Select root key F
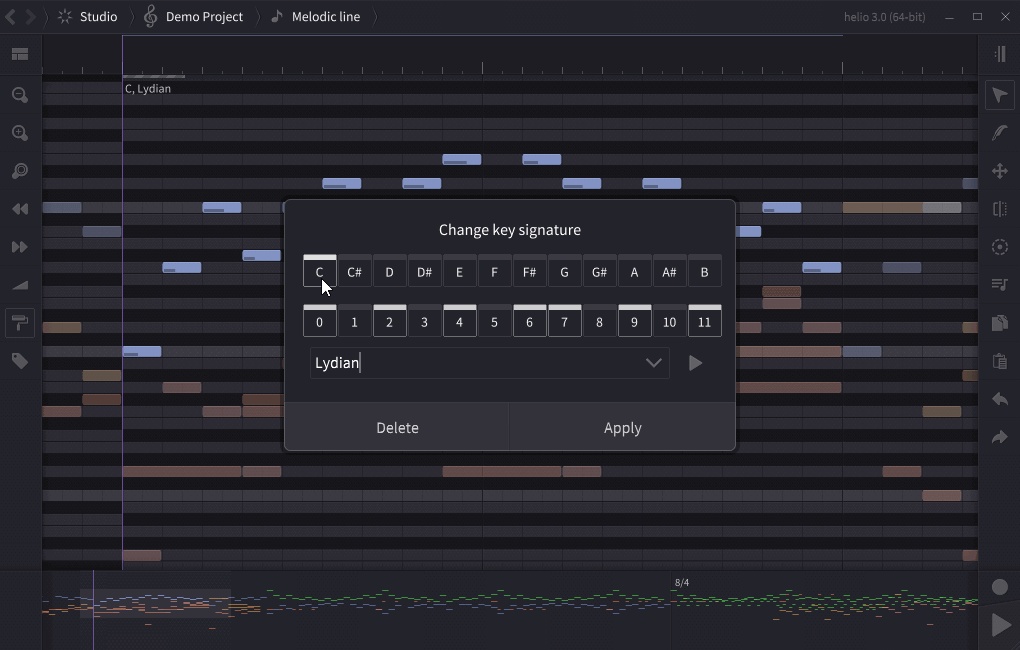1020x650 pixels. tap(494, 271)
